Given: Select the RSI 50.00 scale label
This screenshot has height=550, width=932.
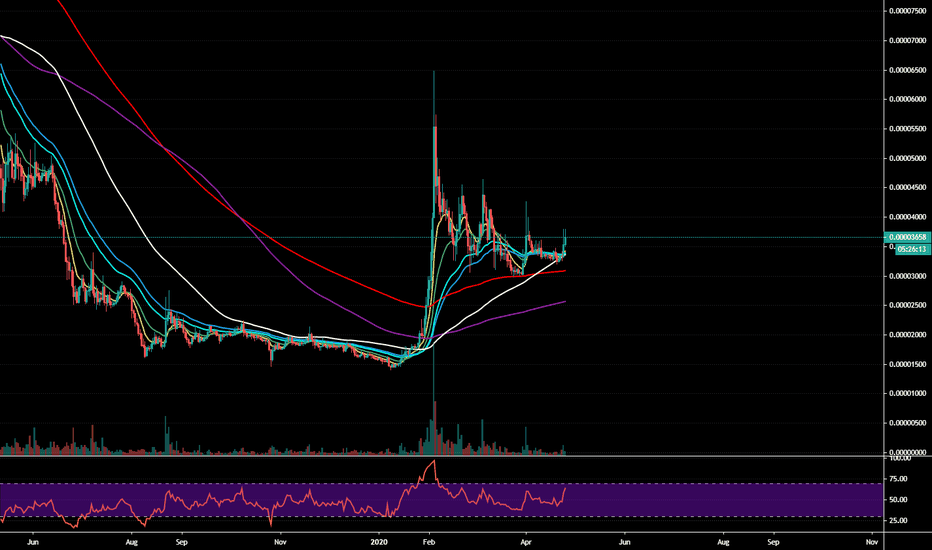Looking at the screenshot, I should click(x=898, y=499).
